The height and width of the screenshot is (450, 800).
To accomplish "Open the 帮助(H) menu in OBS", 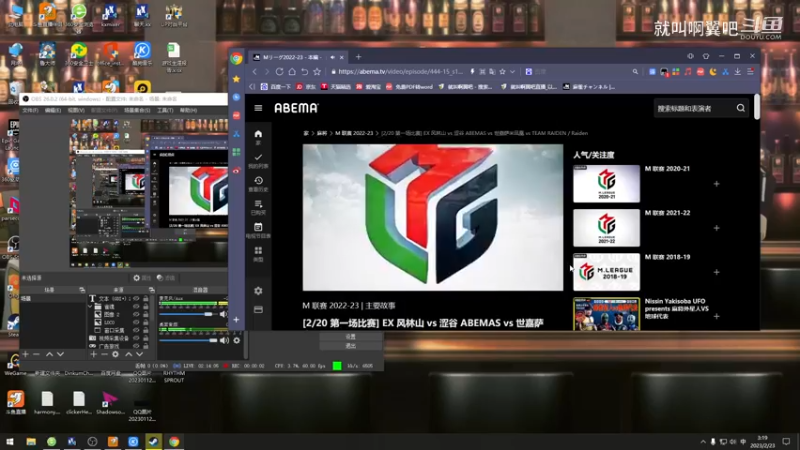I will [x=188, y=110].
